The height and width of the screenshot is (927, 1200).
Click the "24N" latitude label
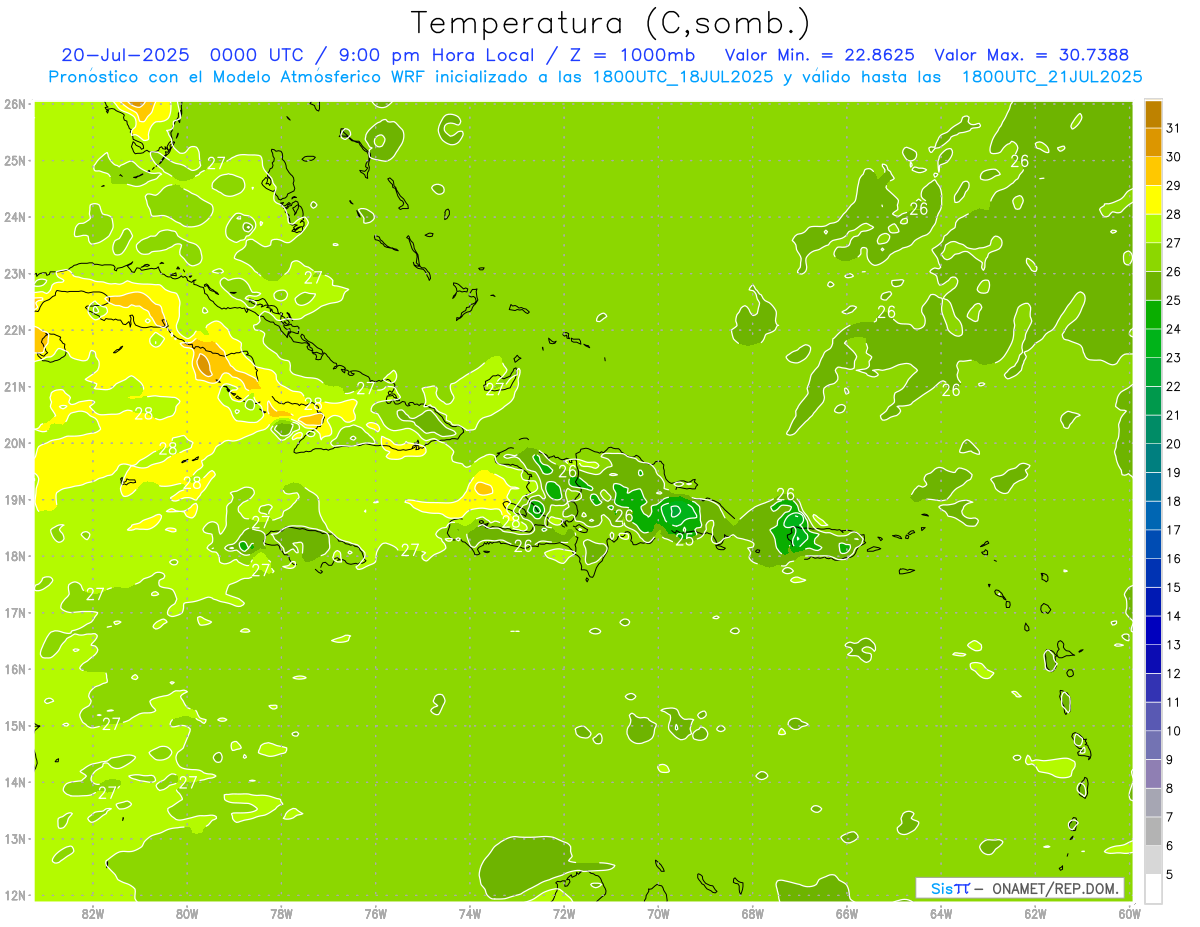coord(15,217)
